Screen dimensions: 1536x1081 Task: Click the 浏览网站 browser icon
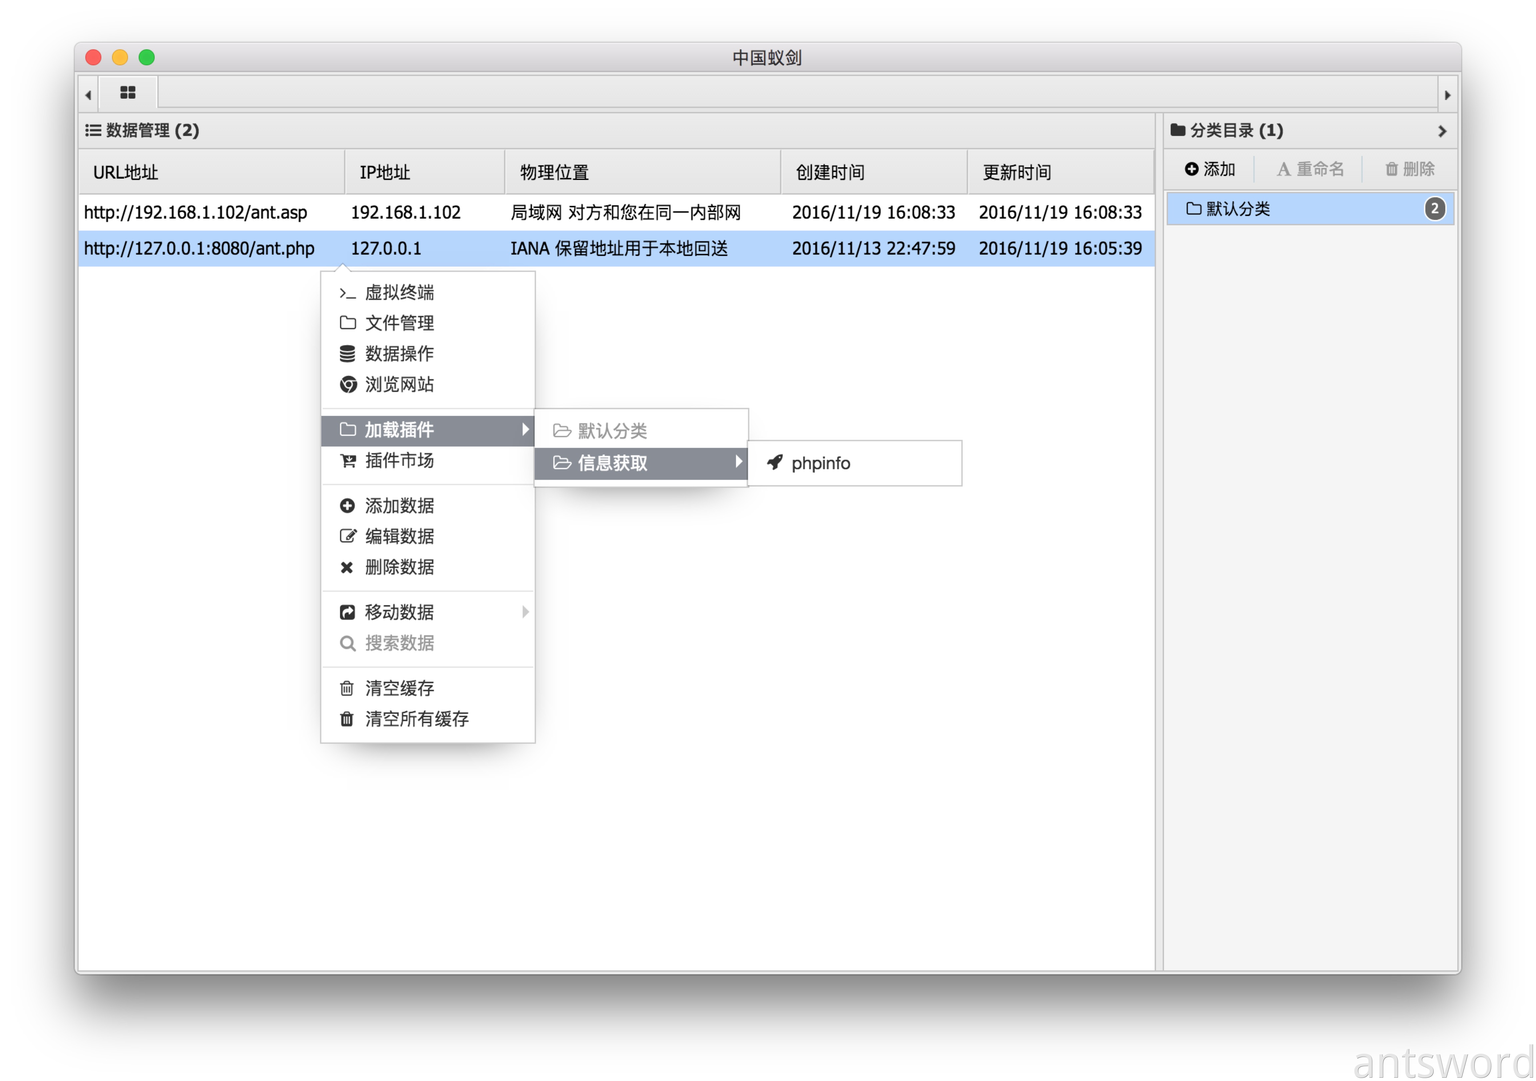[347, 385]
